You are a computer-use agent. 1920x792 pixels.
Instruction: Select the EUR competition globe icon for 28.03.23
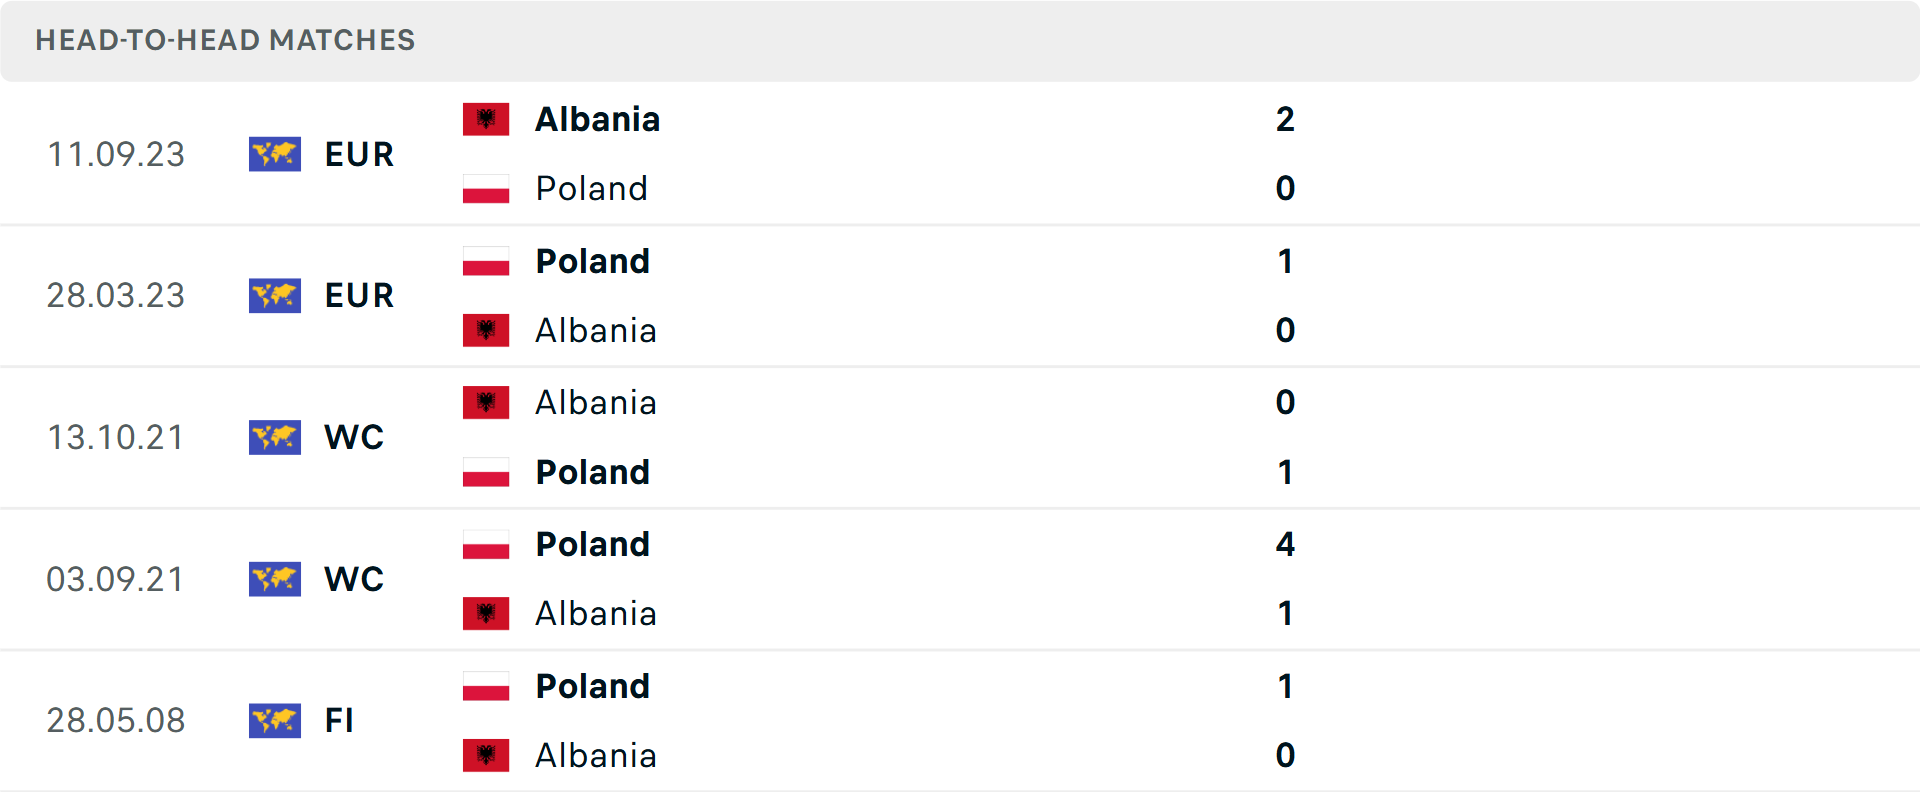[274, 295]
